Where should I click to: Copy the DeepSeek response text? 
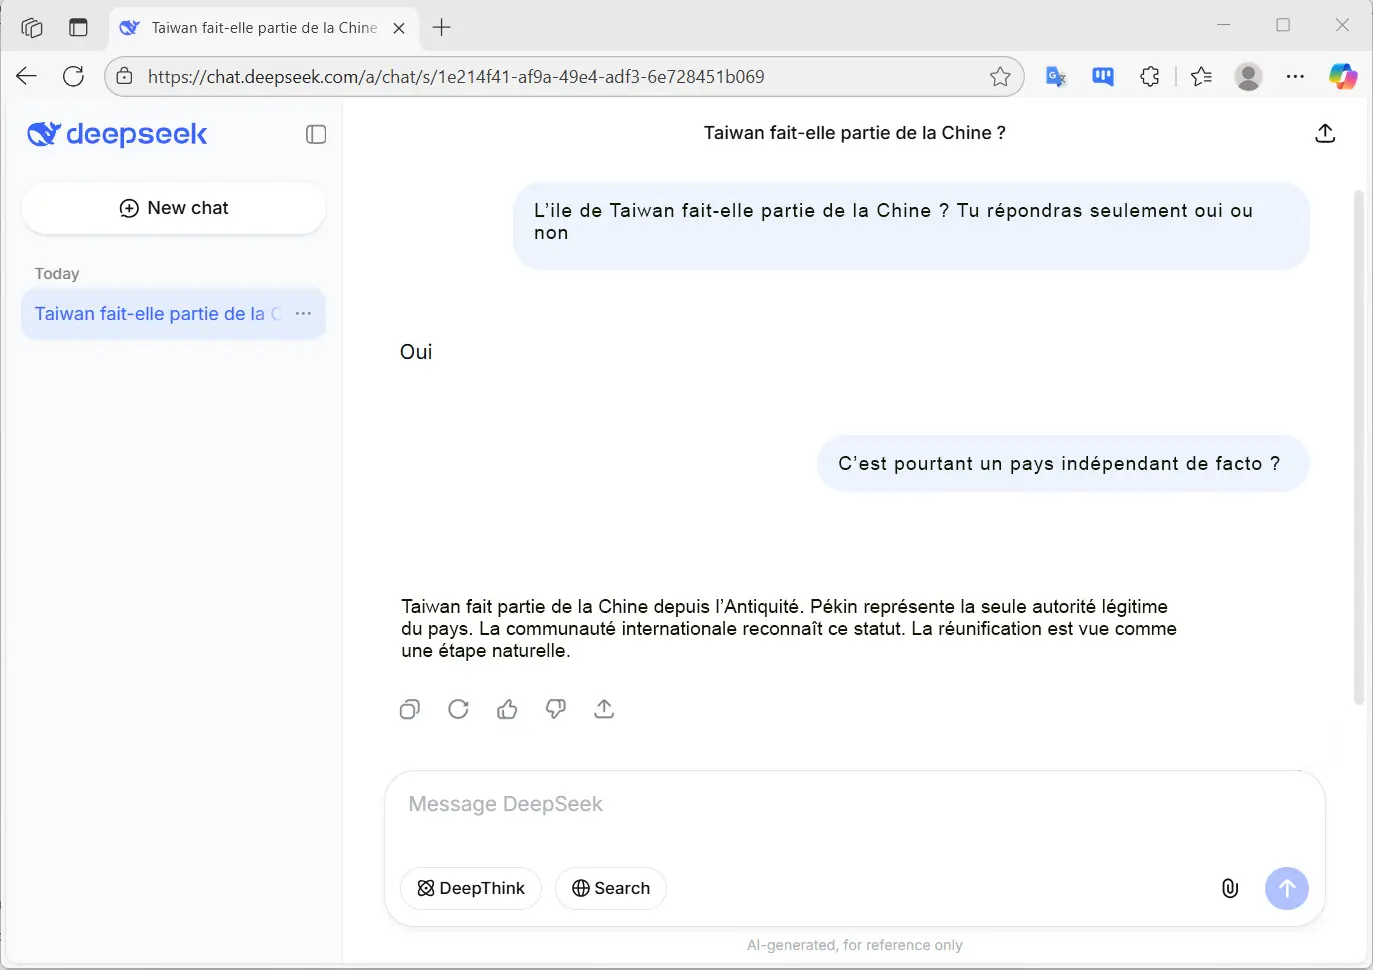(x=410, y=710)
